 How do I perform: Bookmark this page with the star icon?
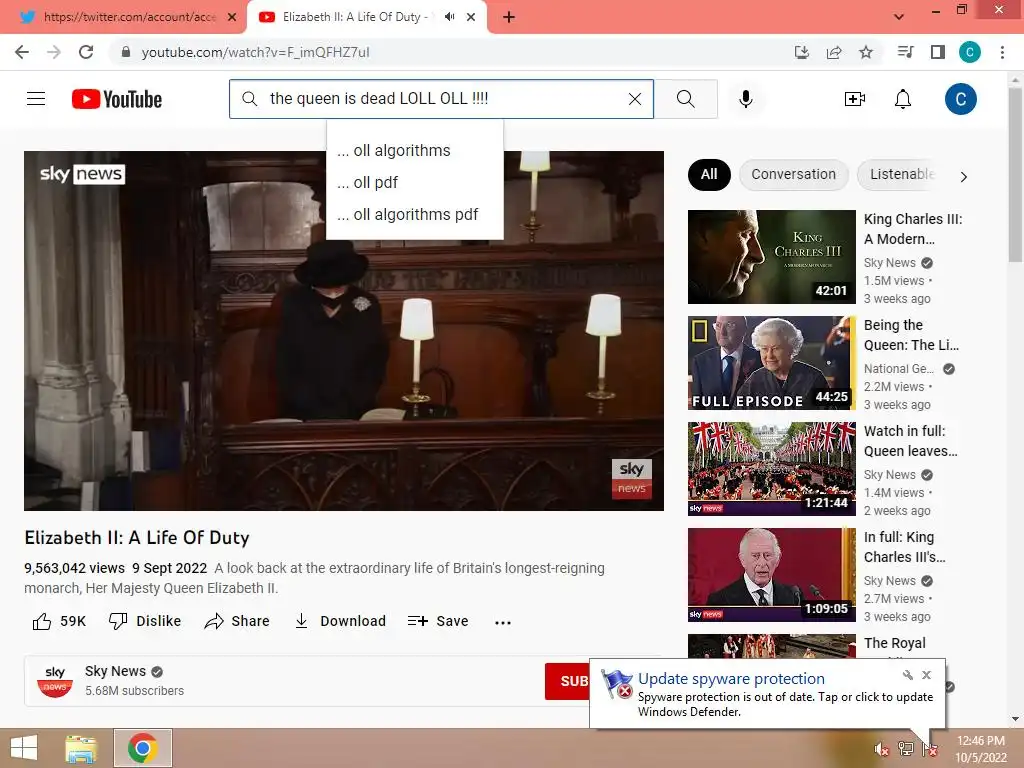(866, 52)
